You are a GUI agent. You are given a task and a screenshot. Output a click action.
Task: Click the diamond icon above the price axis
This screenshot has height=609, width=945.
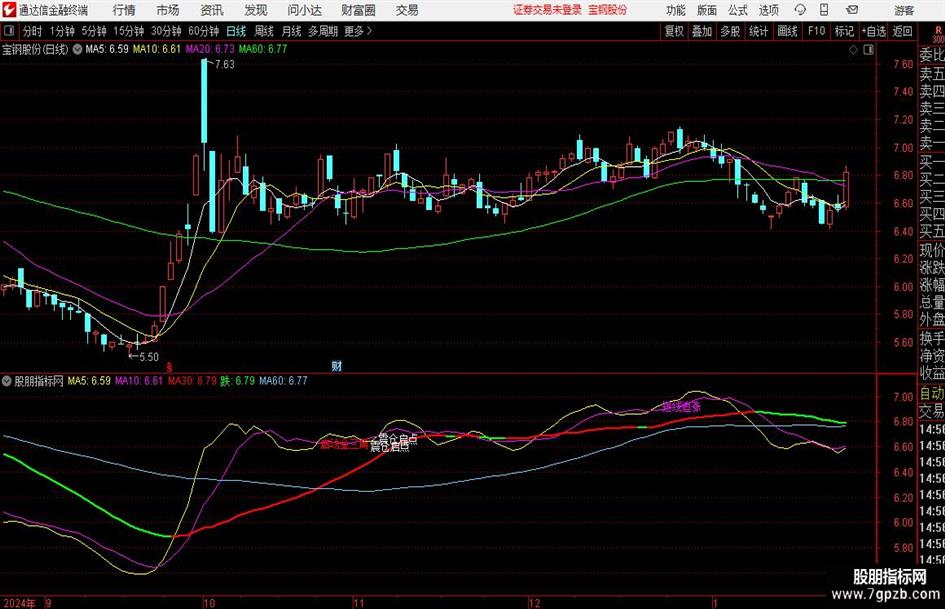pyautogui.click(x=853, y=50)
